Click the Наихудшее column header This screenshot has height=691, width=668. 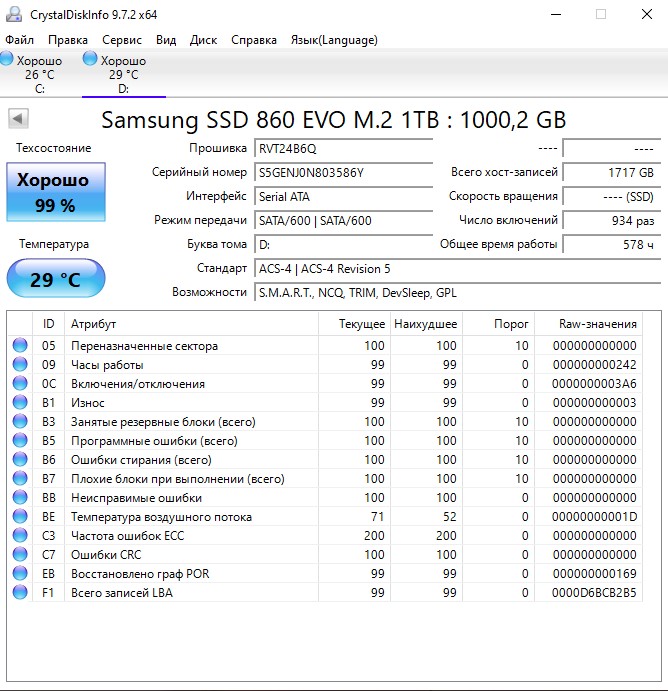(426, 324)
